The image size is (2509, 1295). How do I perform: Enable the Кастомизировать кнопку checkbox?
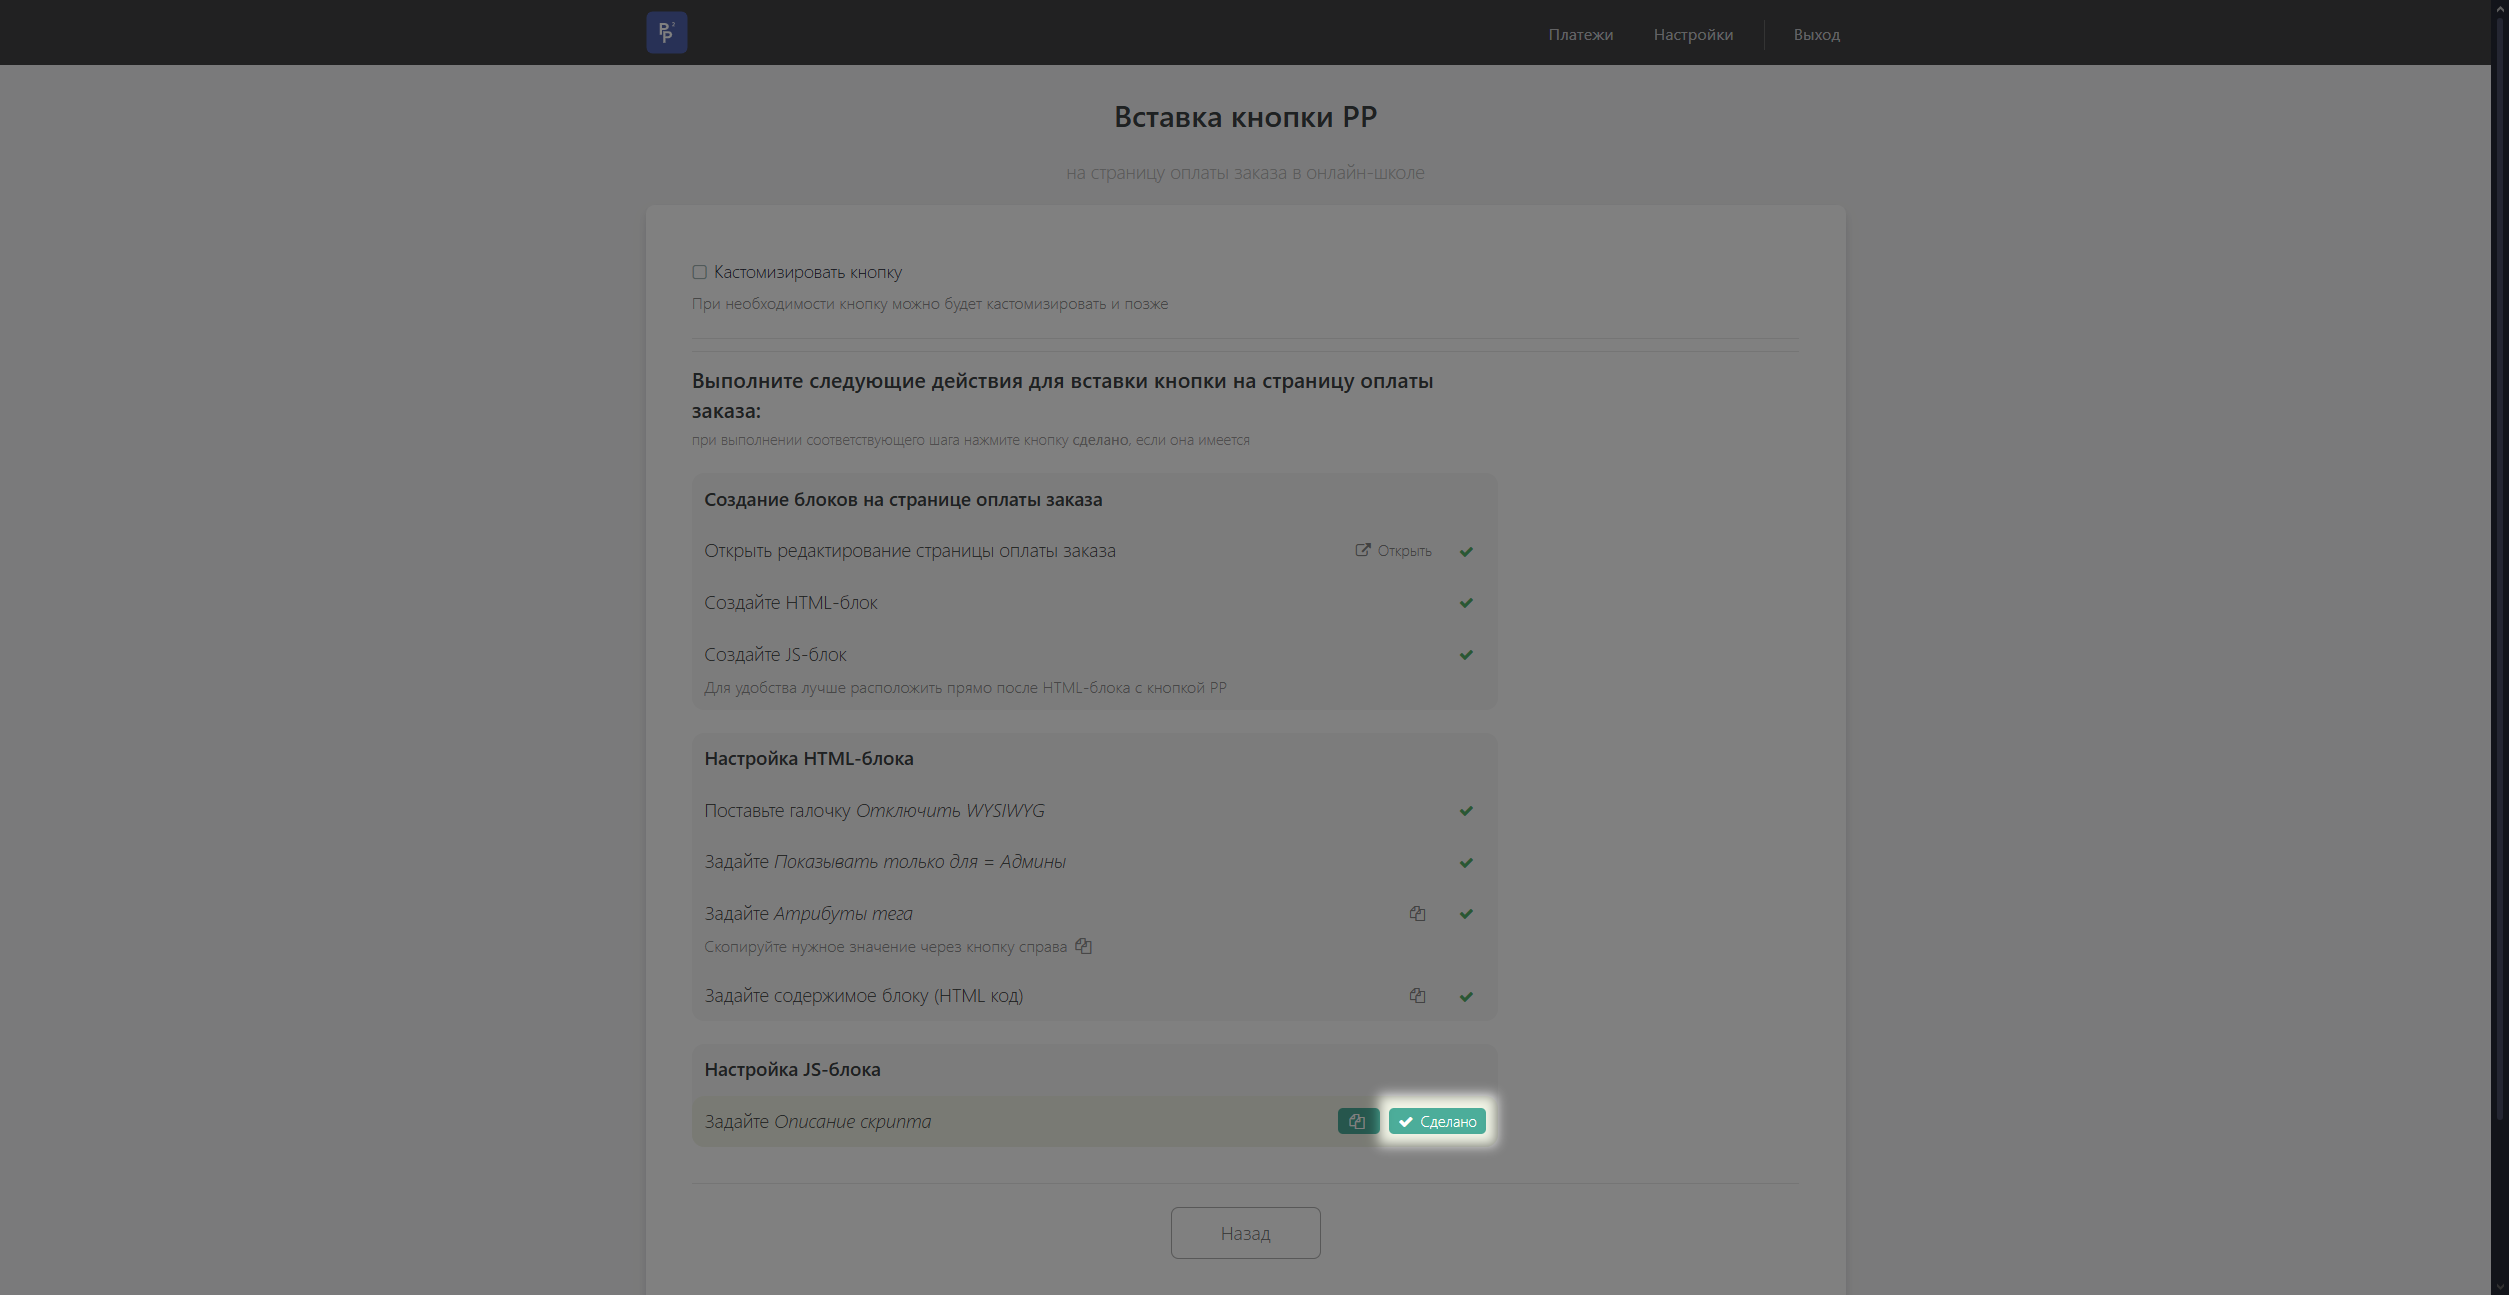(x=699, y=272)
